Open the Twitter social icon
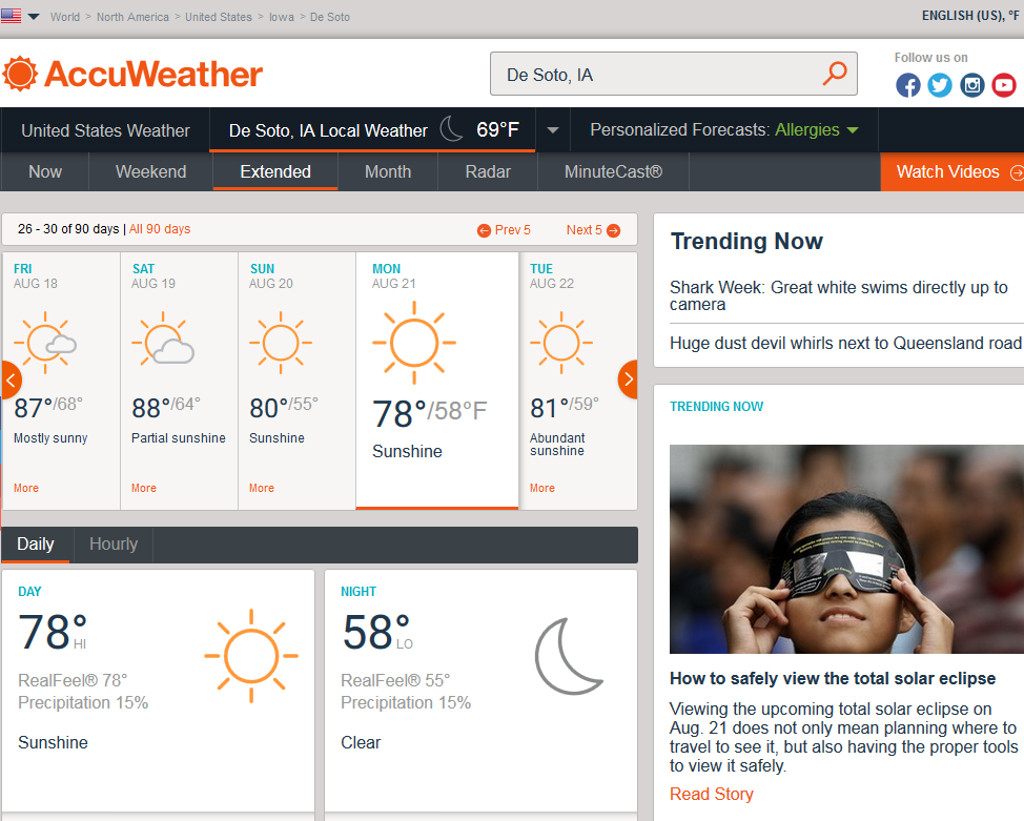 (940, 85)
